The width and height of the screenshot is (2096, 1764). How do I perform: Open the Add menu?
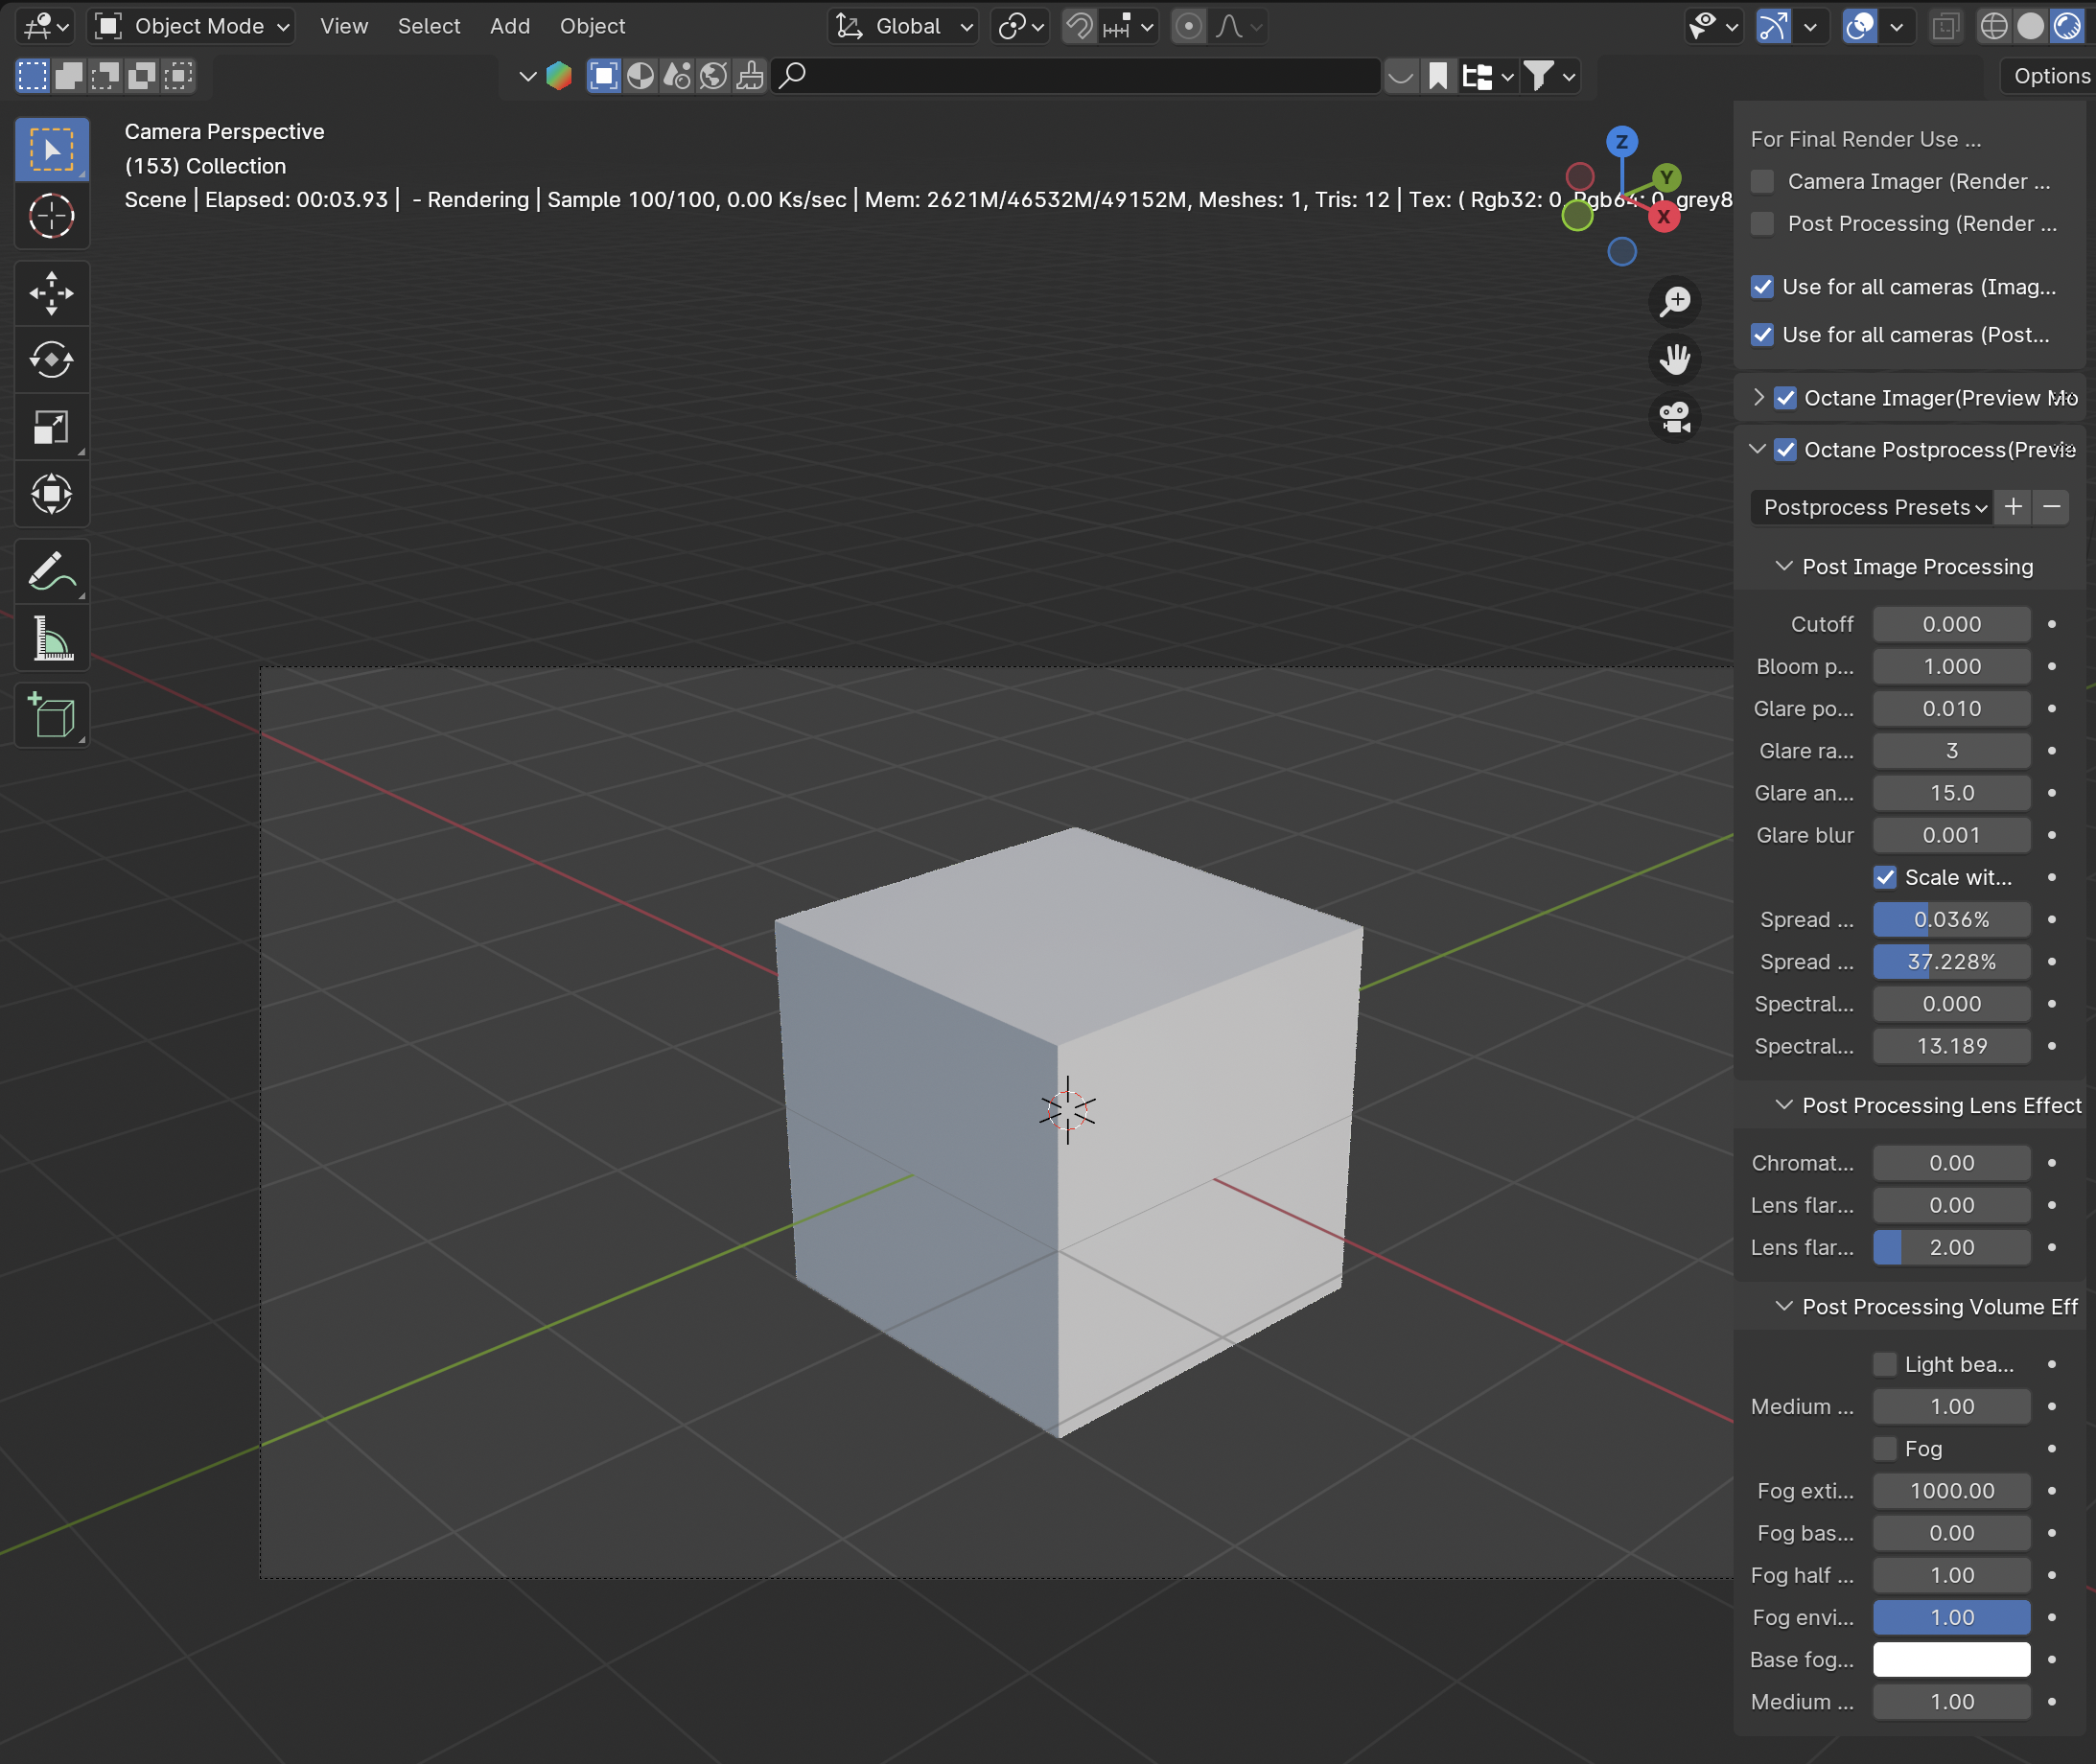pos(509,26)
